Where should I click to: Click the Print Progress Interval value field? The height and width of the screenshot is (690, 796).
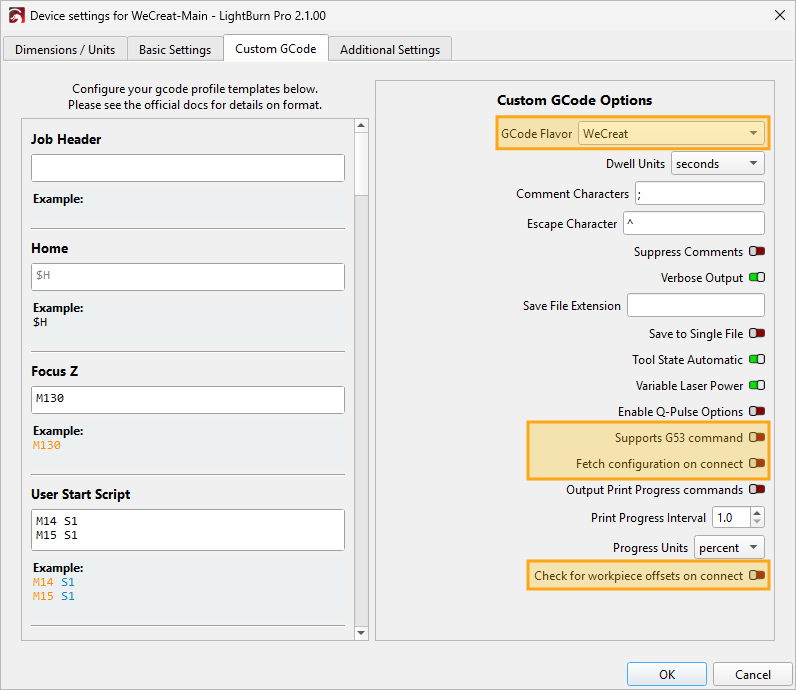click(731, 518)
